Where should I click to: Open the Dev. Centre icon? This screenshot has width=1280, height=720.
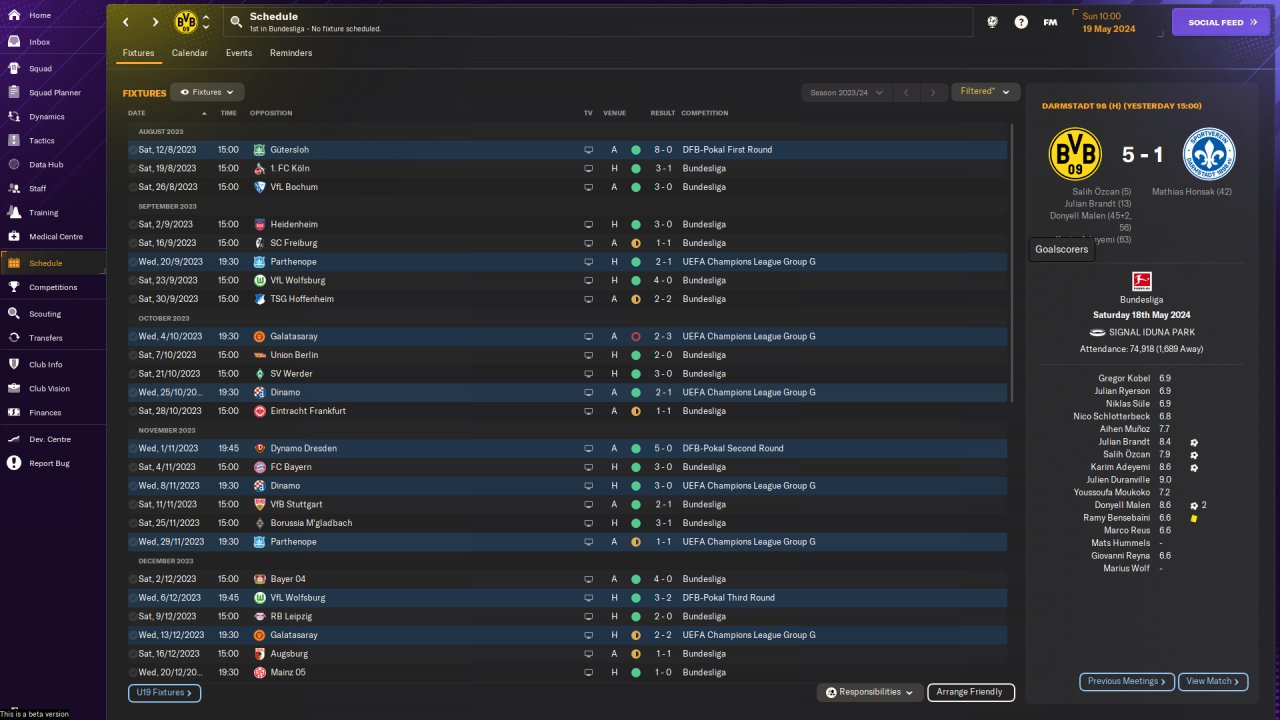pos(14,439)
